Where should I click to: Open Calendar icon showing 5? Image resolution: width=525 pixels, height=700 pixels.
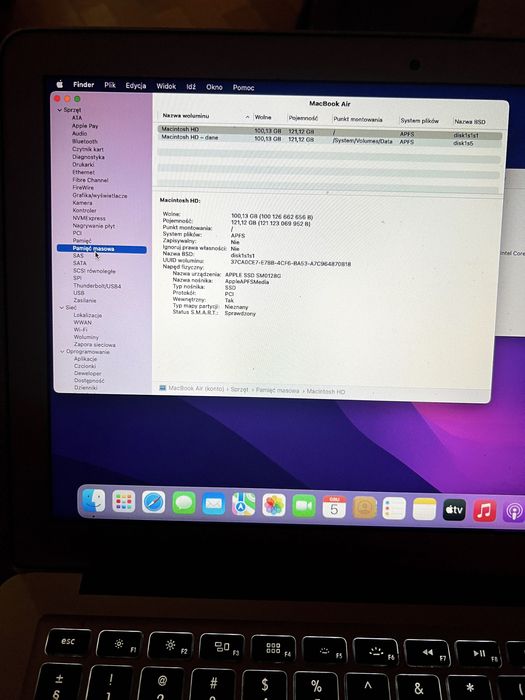tap(334, 508)
